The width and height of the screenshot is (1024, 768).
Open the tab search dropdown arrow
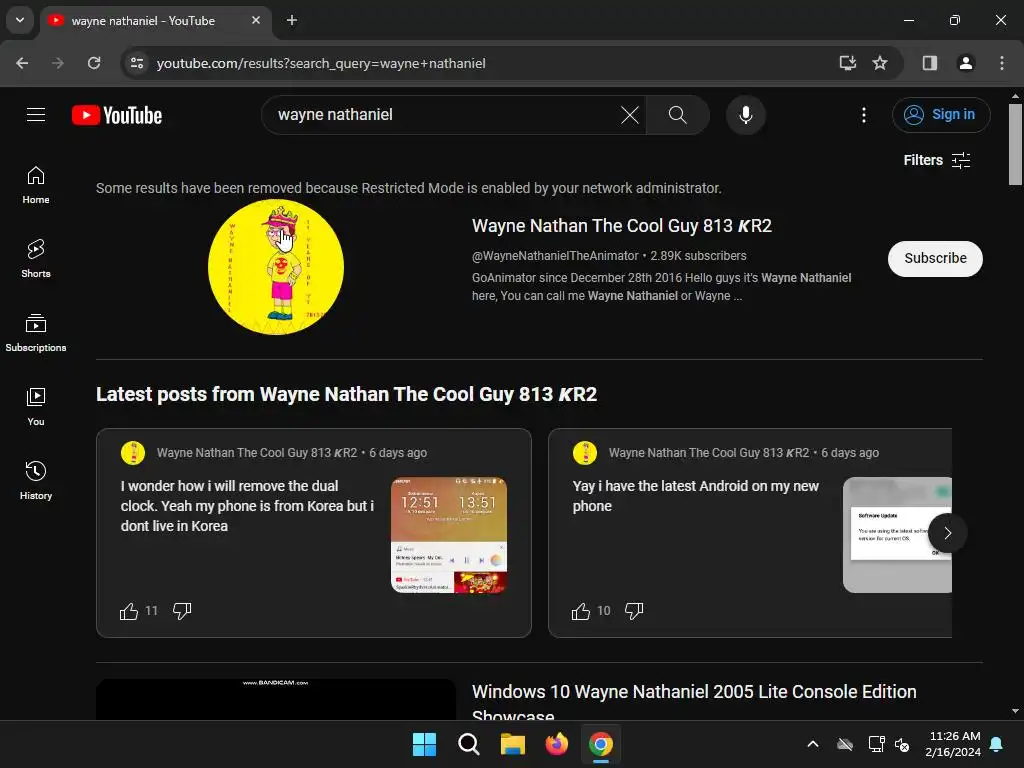coord(20,20)
